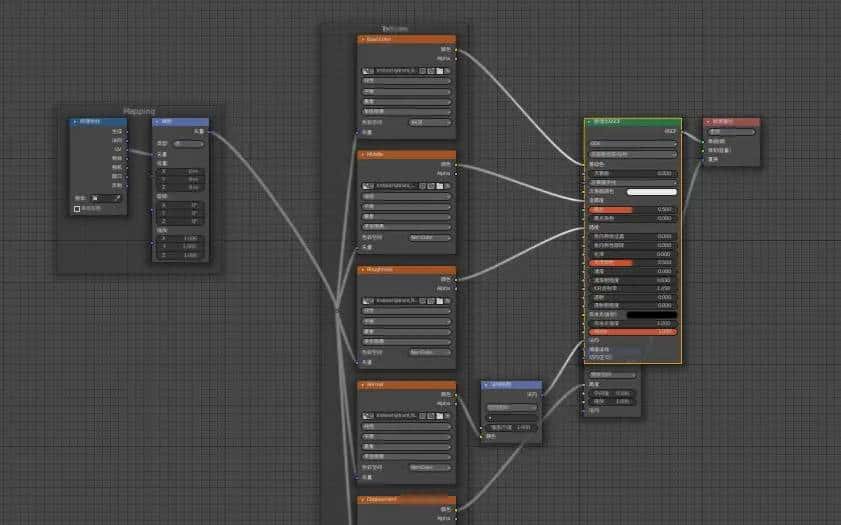Click the white subsurface color swatch
Screen dimensions: 841x525
point(651,191)
